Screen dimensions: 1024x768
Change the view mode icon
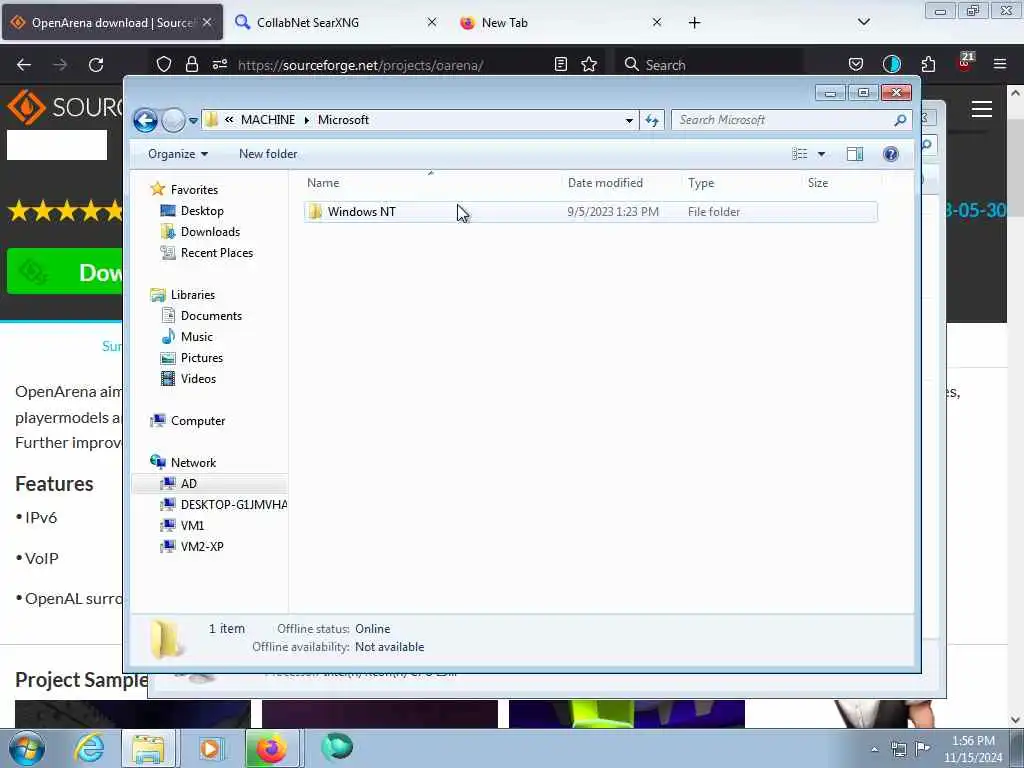[799, 154]
